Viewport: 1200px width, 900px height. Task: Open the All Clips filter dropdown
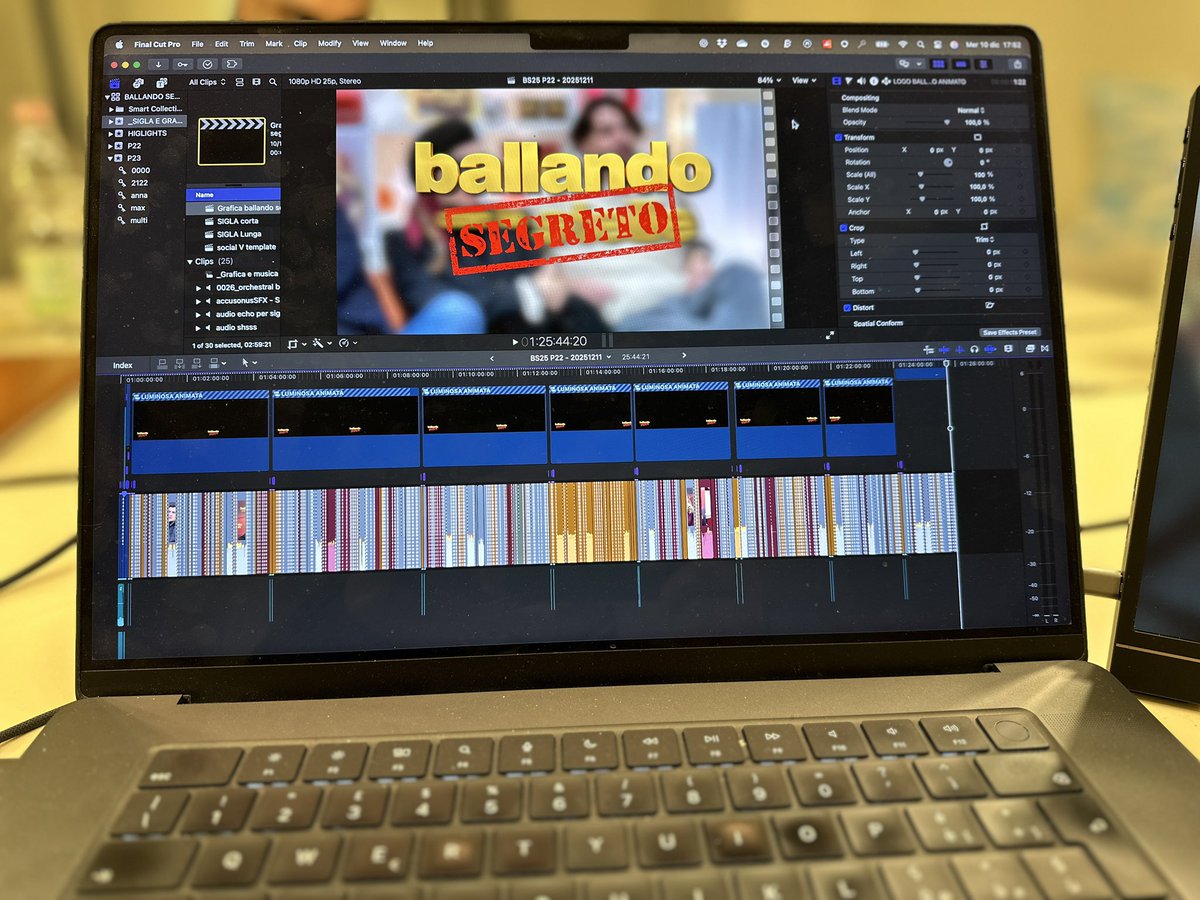[x=207, y=82]
